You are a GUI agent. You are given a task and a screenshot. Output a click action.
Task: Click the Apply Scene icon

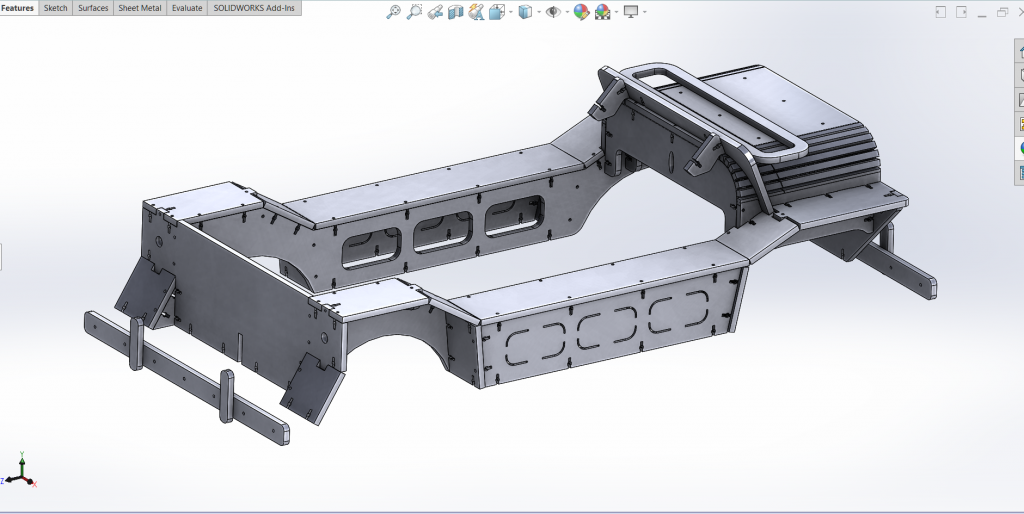[x=602, y=12]
